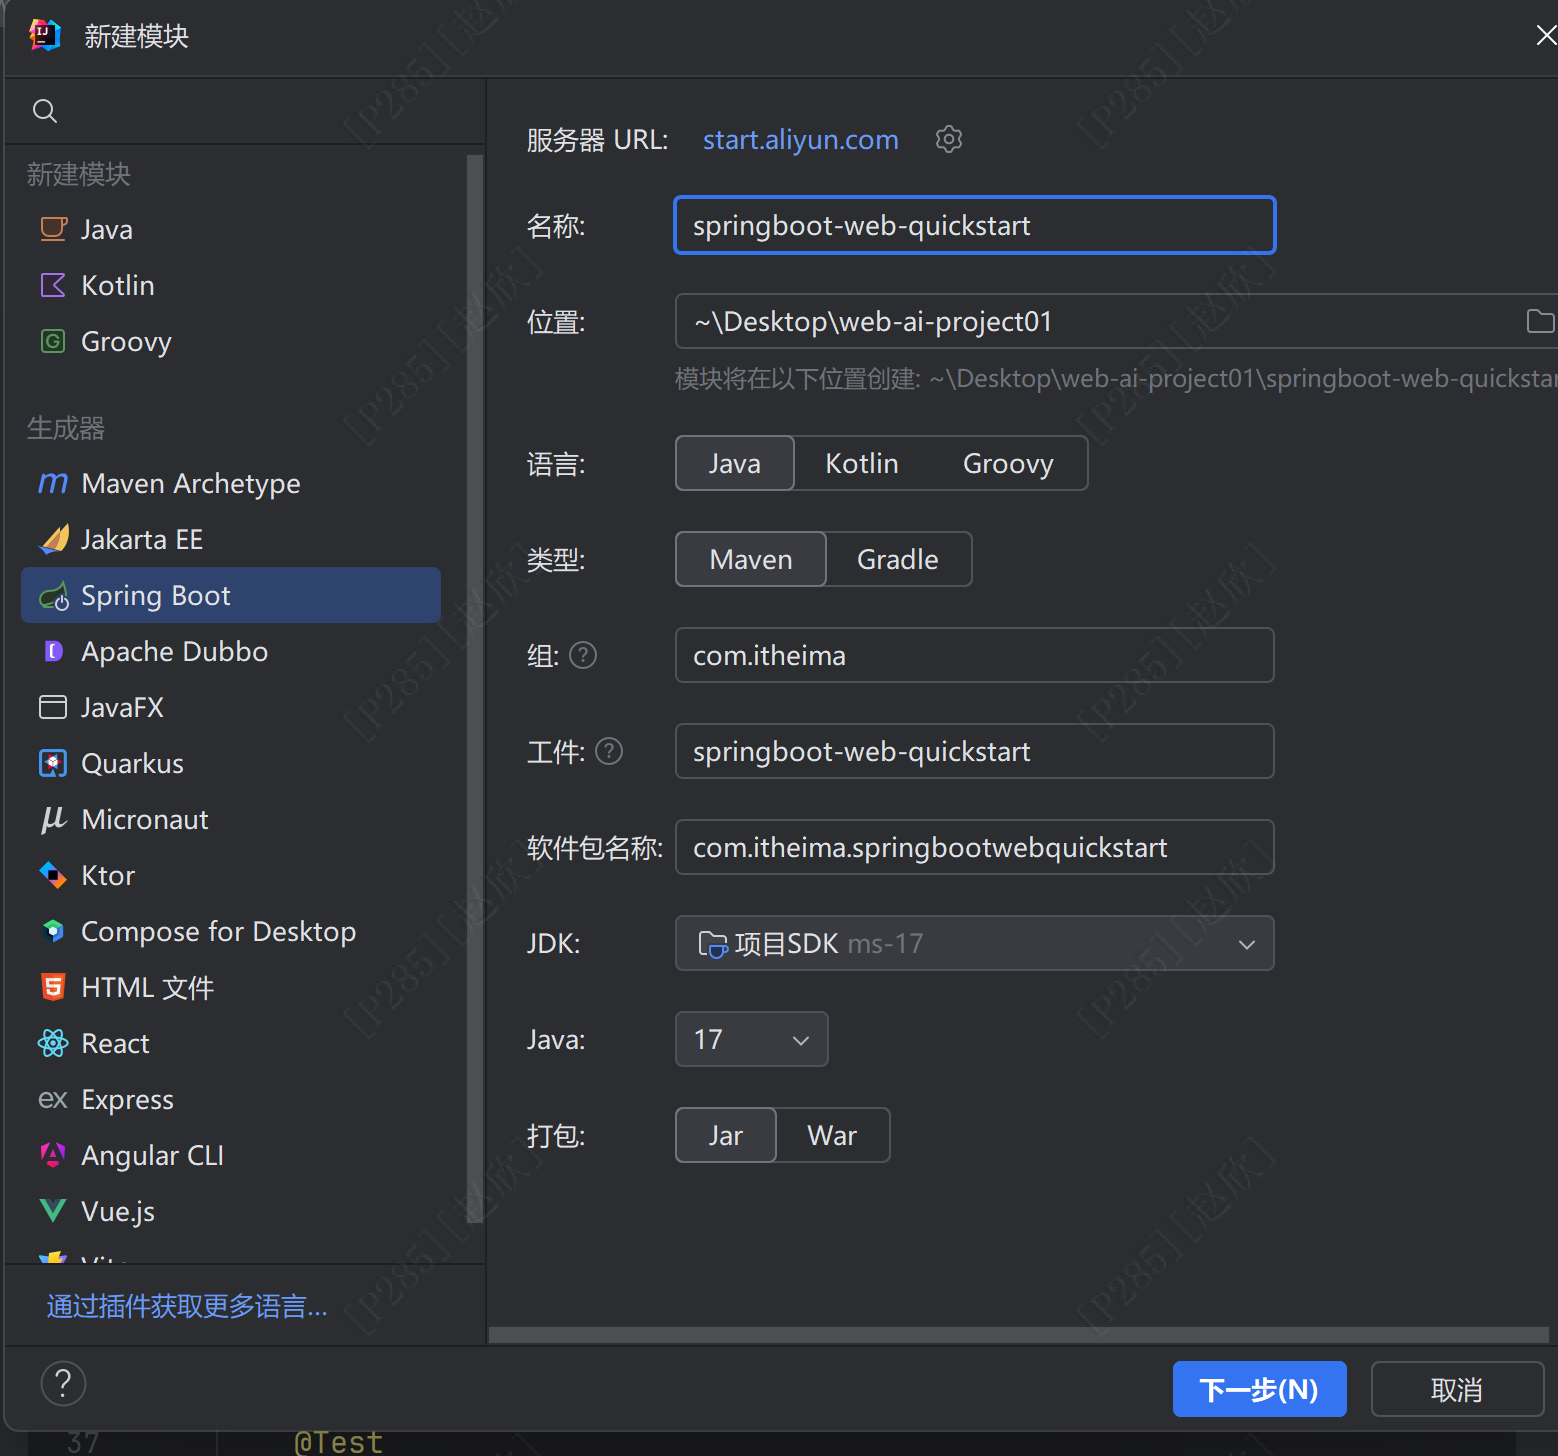Select the Java module icon
Screen dimensions: 1558x1456
53,229
